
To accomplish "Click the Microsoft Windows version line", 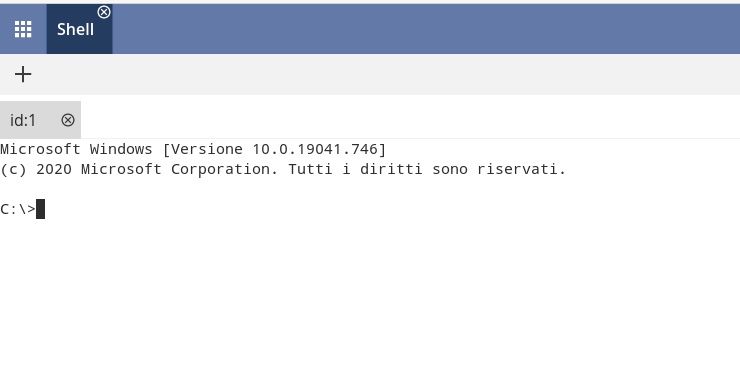I will tap(193, 149).
